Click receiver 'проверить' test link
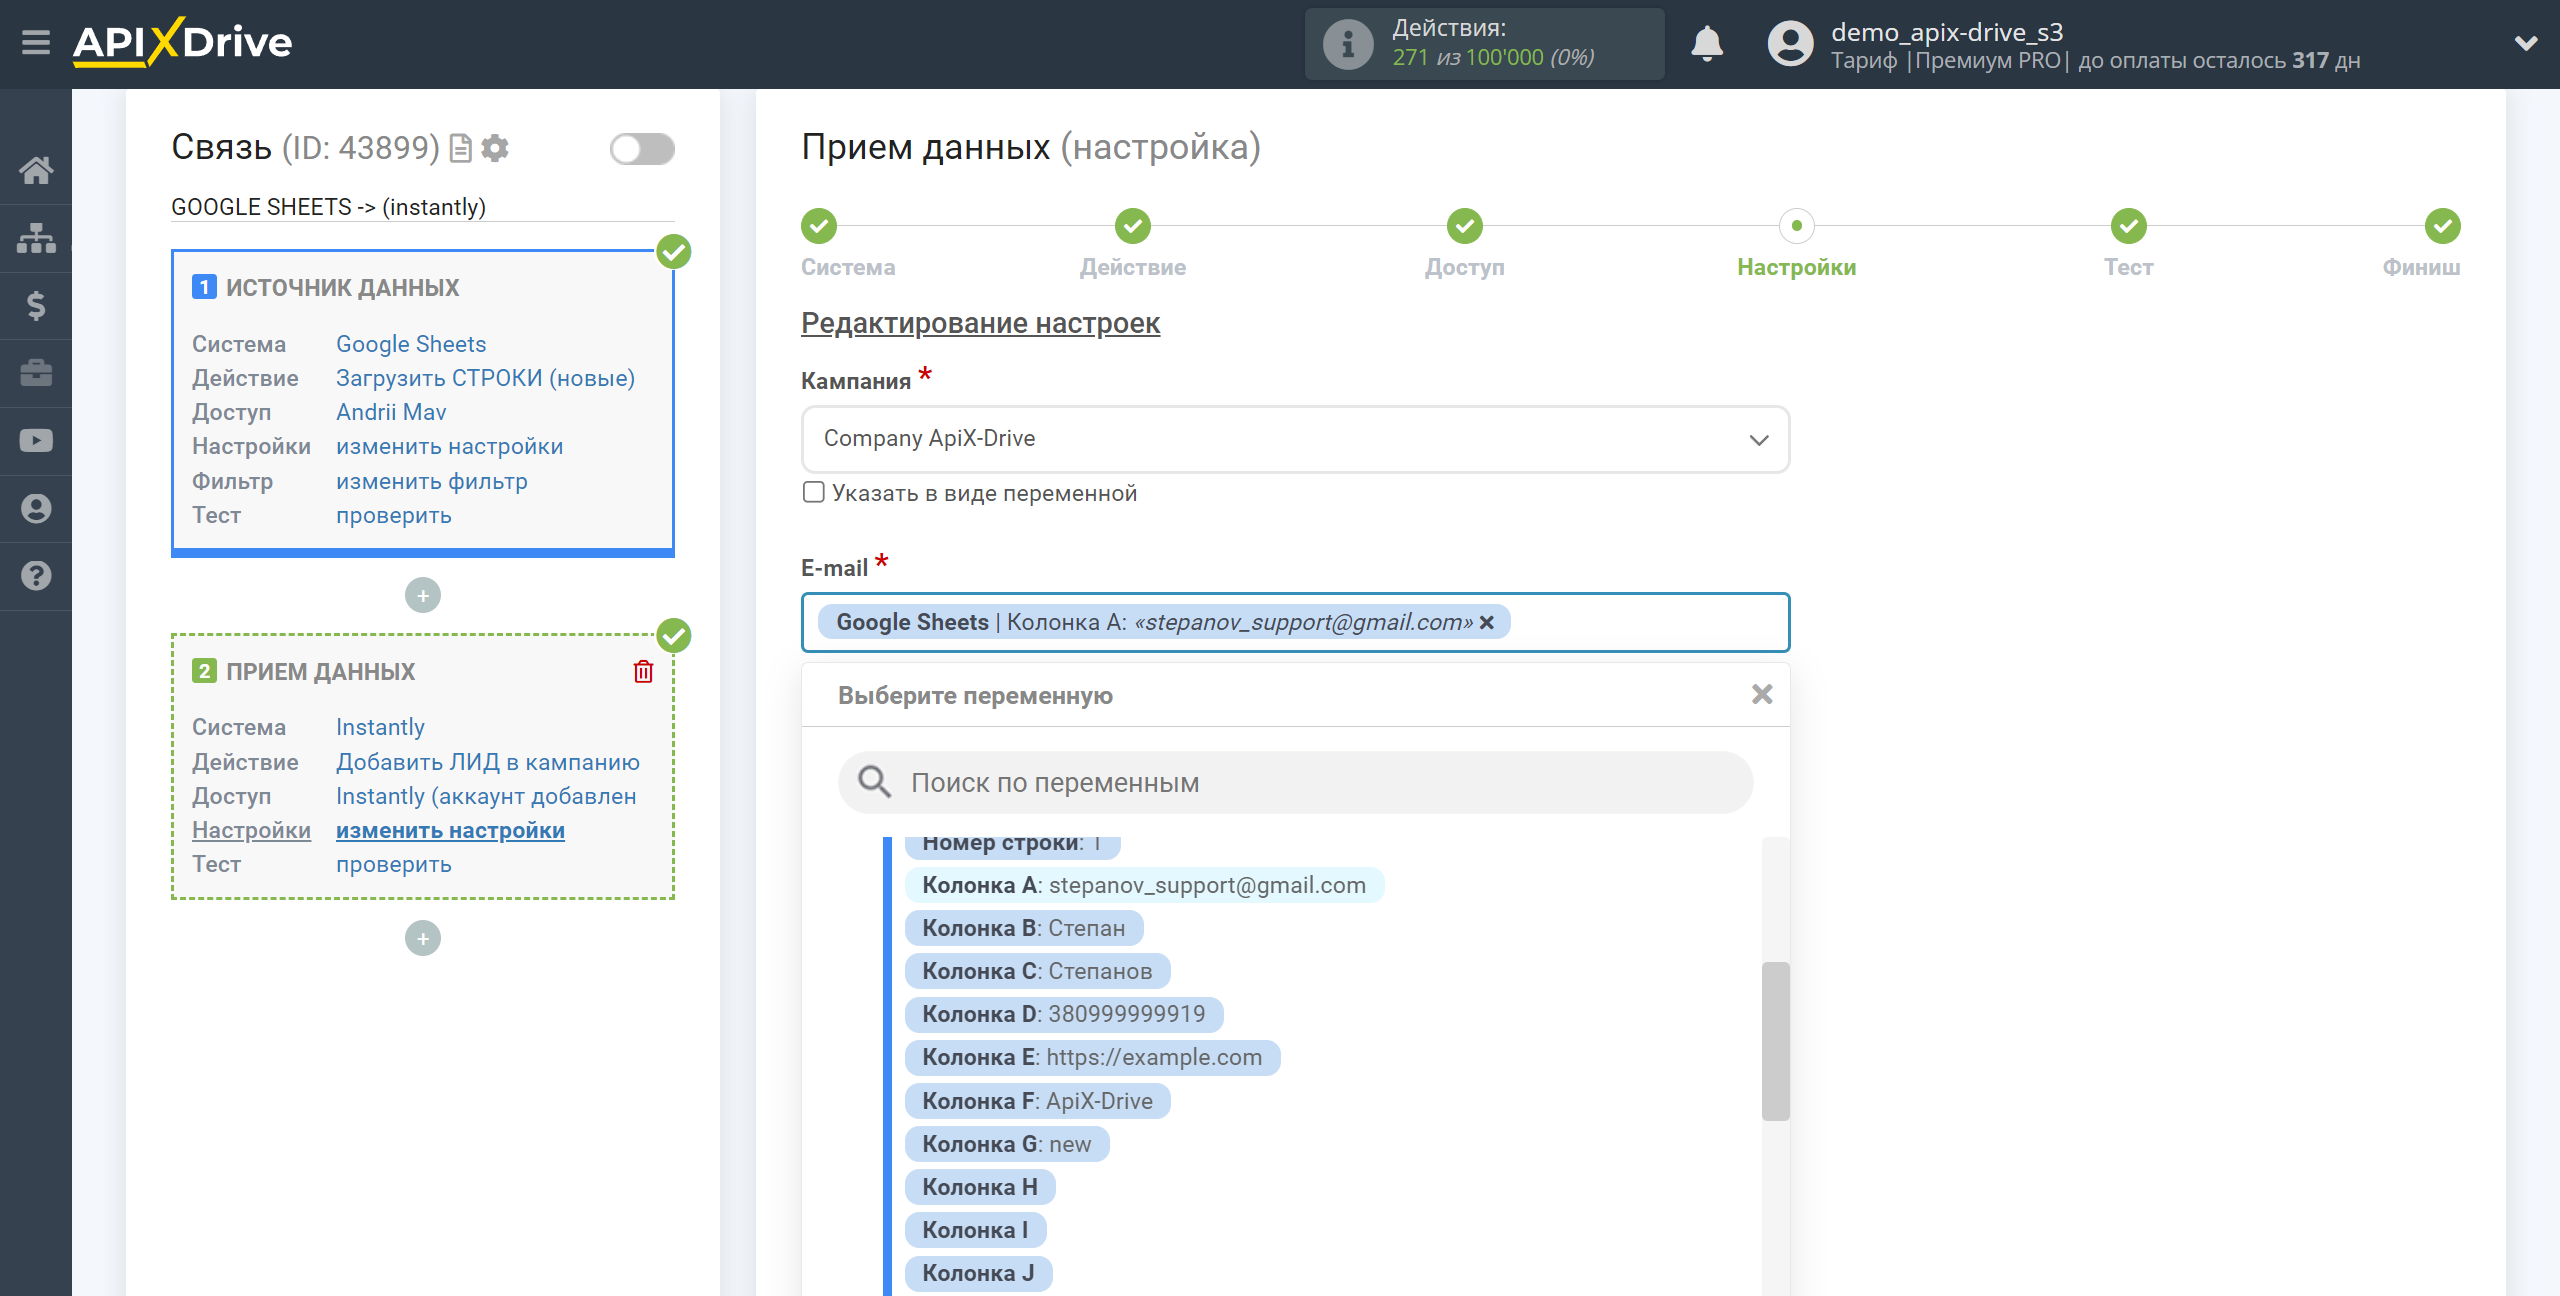The image size is (2560, 1296). [394, 864]
